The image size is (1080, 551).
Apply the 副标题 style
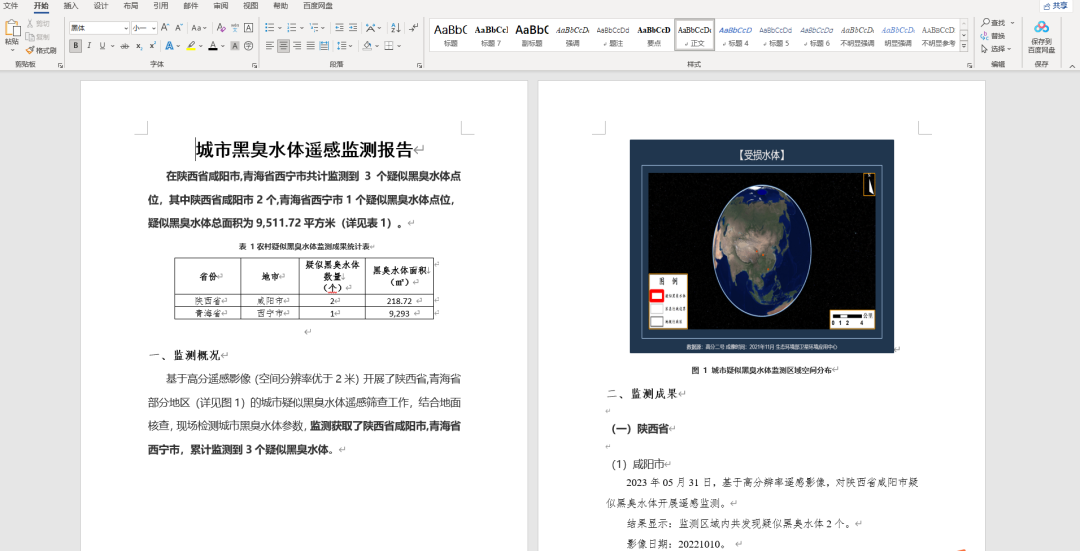(x=532, y=35)
